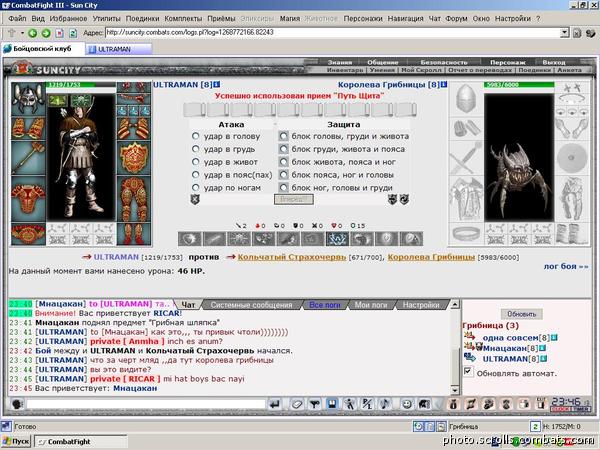Image resolution: width=600 pixels, height=450 pixels.
Task: Switch to the ULTRAMAN tab
Action: [119, 49]
